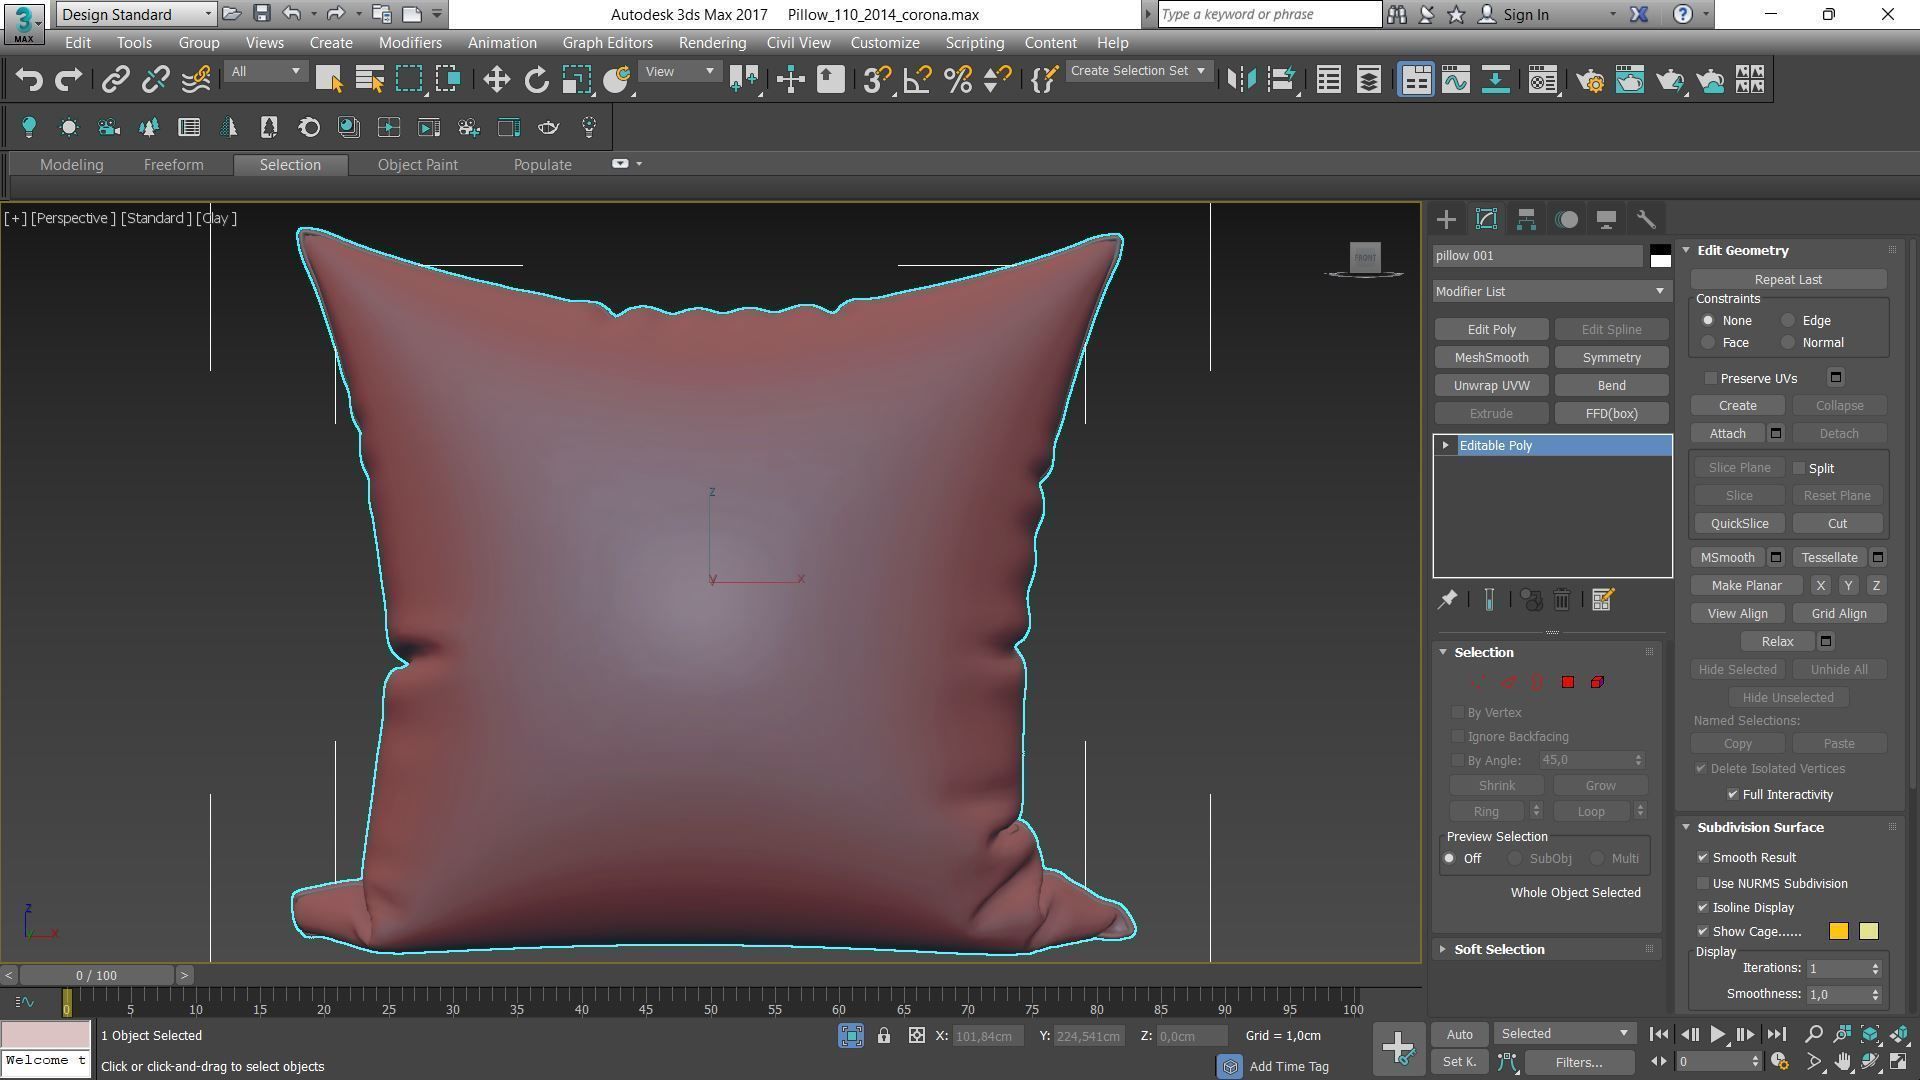Viewport: 1920px width, 1080px height.
Task: Open the Graph Editors menu
Action: point(607,43)
